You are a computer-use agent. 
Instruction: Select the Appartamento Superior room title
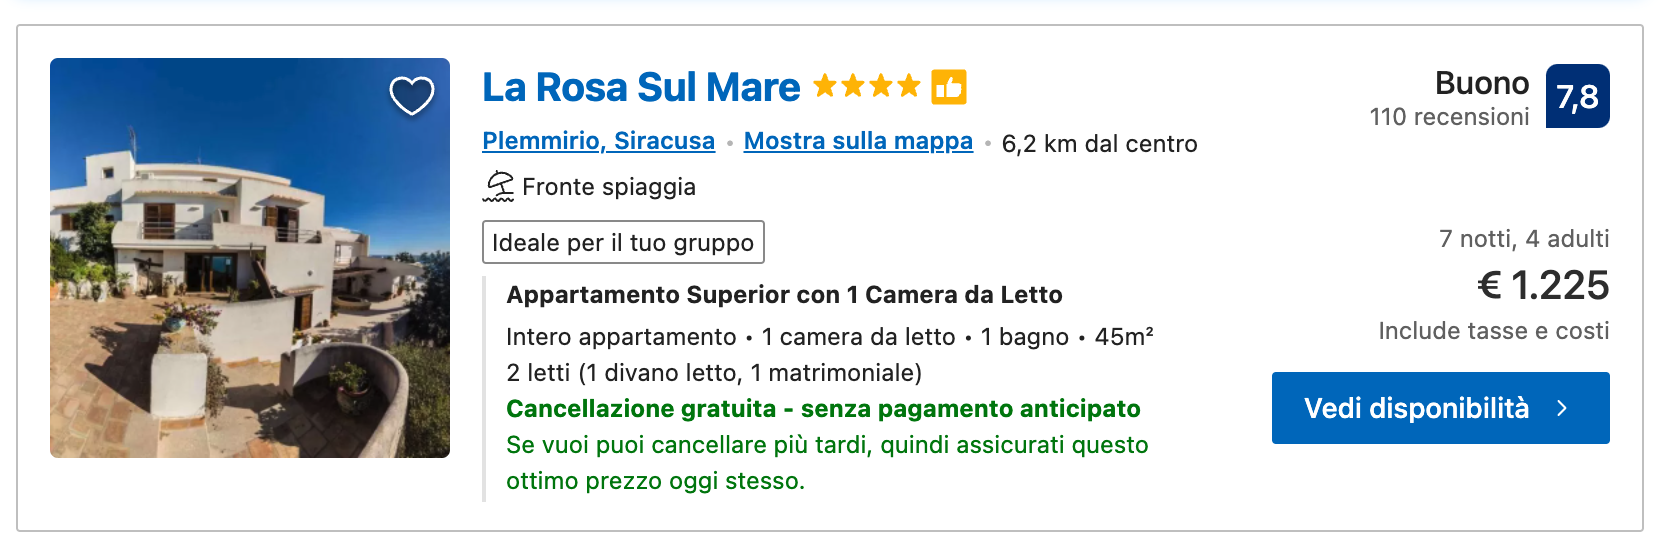pos(784,295)
